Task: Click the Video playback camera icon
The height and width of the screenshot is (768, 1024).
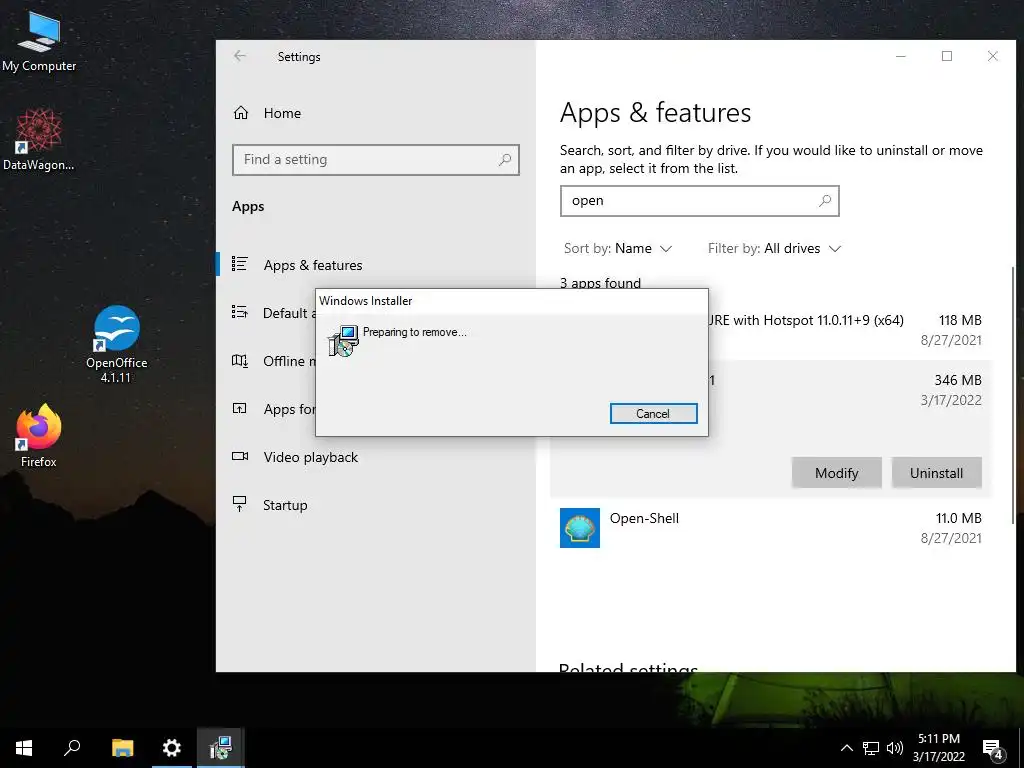Action: click(x=240, y=456)
